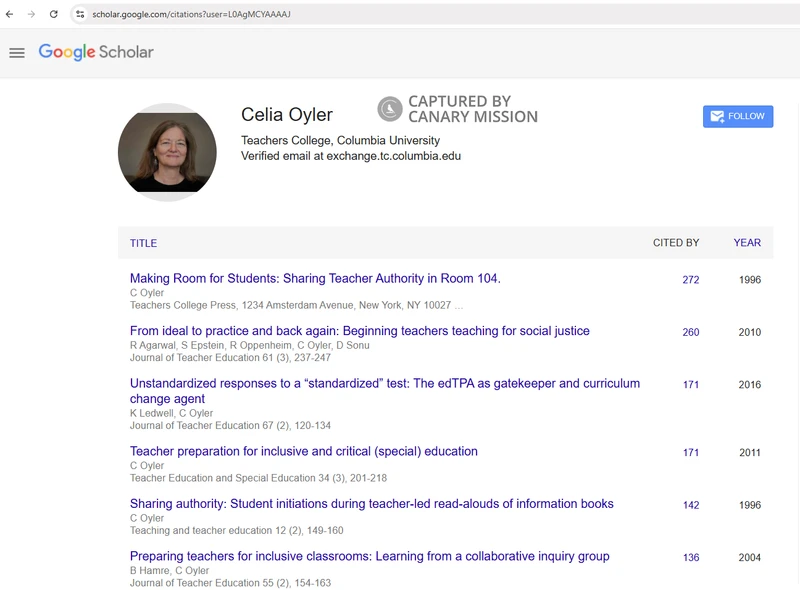Click the 260 citation count
800x590 pixels.
[x=691, y=332]
